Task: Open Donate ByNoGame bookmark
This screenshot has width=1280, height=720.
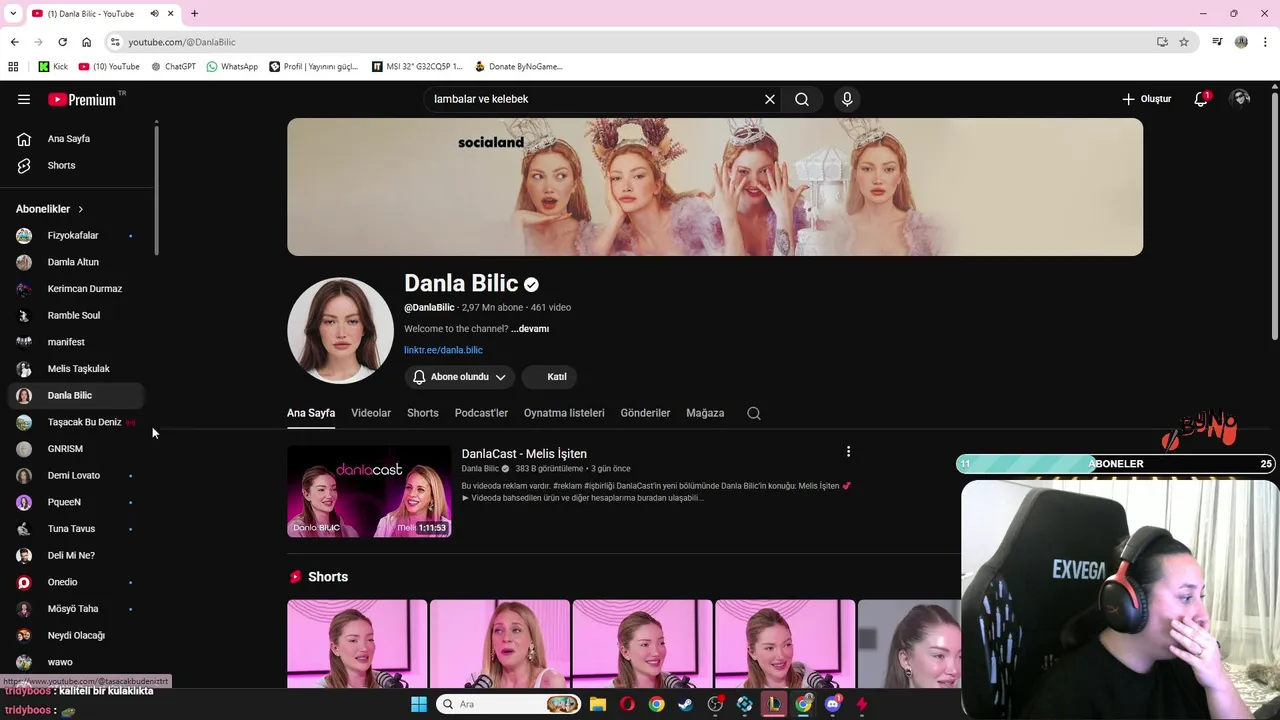Action: point(518,67)
